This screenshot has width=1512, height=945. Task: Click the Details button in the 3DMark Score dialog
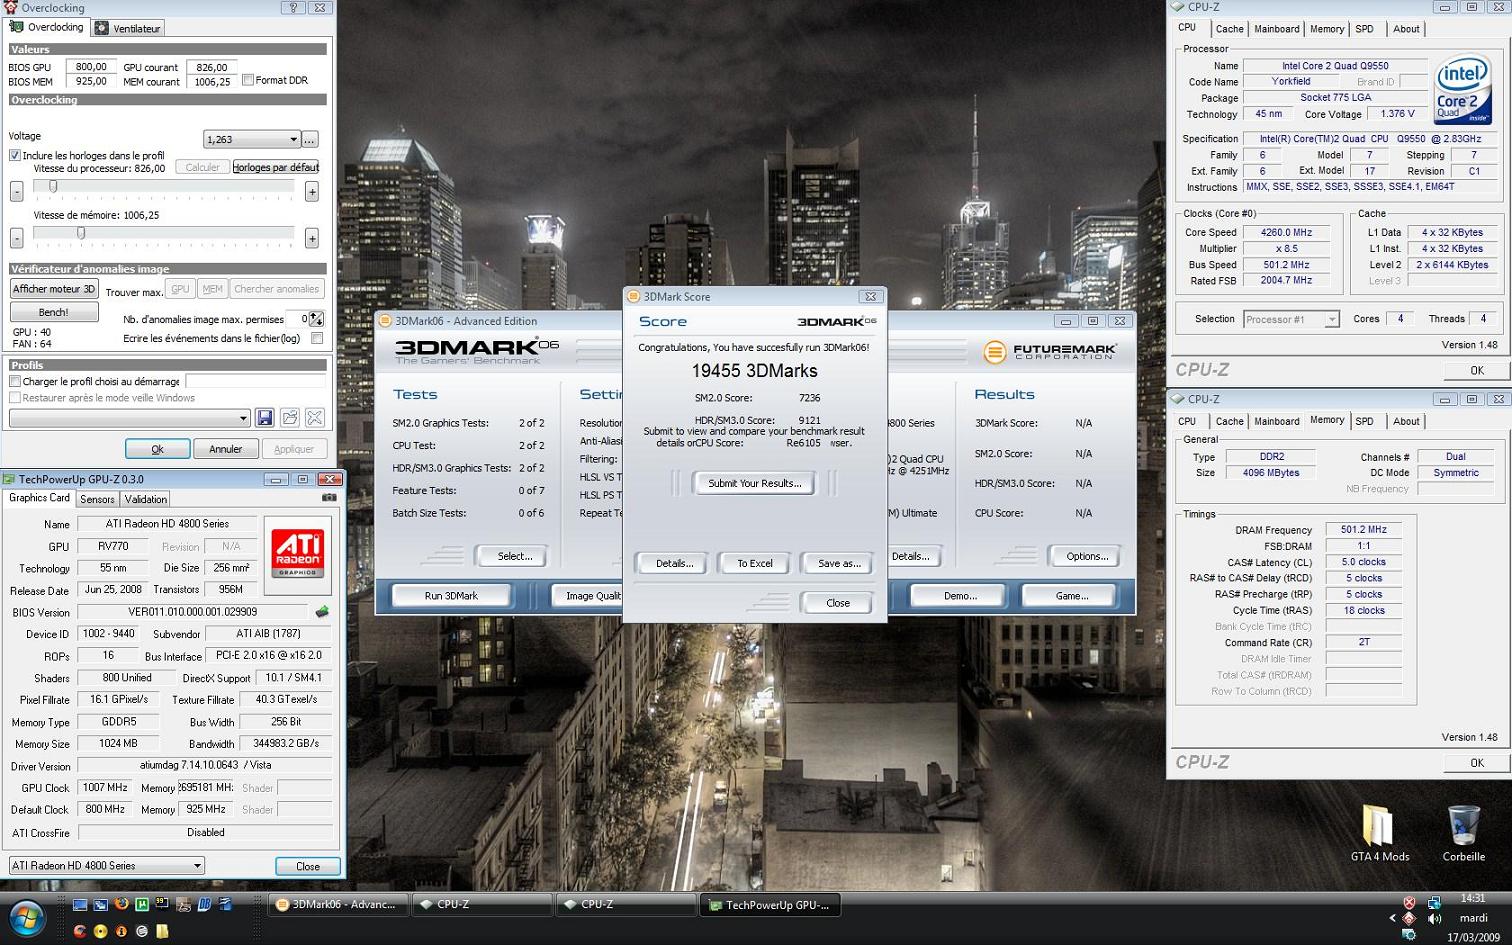pyautogui.click(x=674, y=563)
